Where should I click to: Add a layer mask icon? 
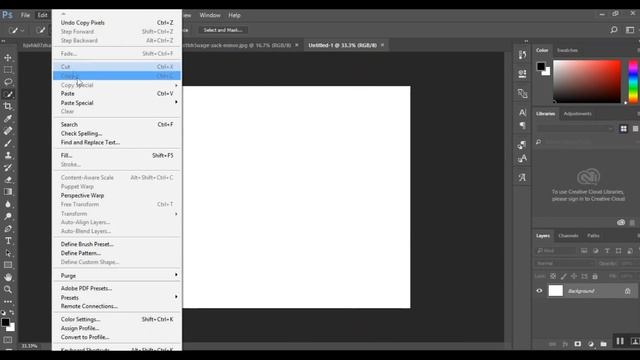point(578,344)
